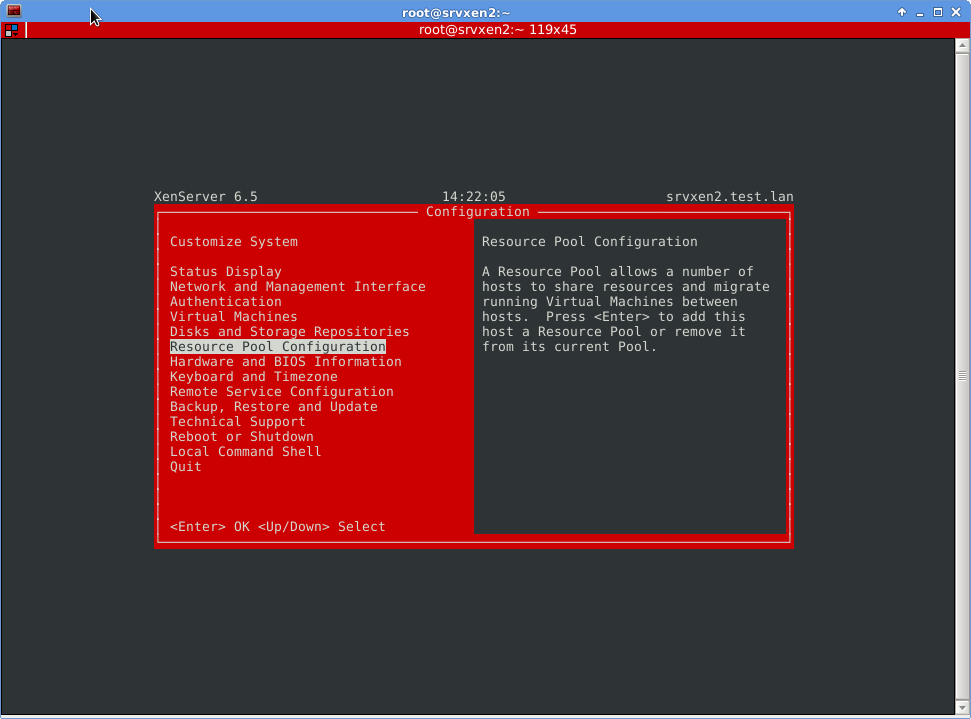
Task: Minimize the terminal window
Action: click(920, 12)
